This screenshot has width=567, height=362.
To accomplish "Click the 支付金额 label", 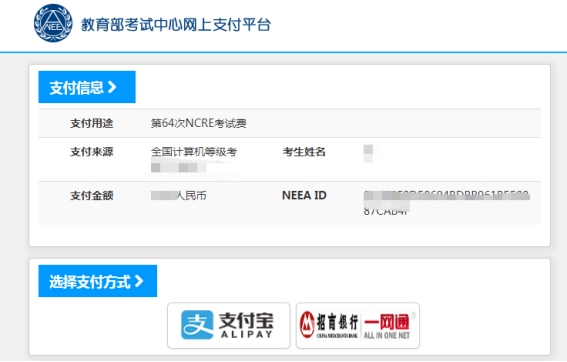I will 92,196.
